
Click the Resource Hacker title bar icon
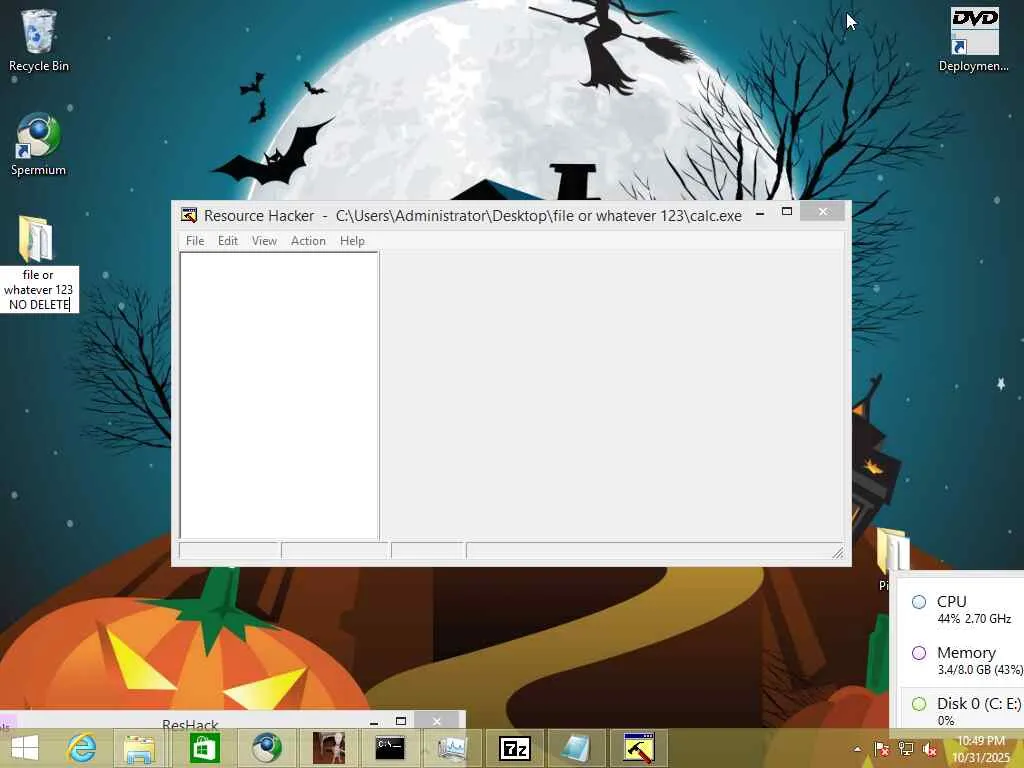click(189, 215)
